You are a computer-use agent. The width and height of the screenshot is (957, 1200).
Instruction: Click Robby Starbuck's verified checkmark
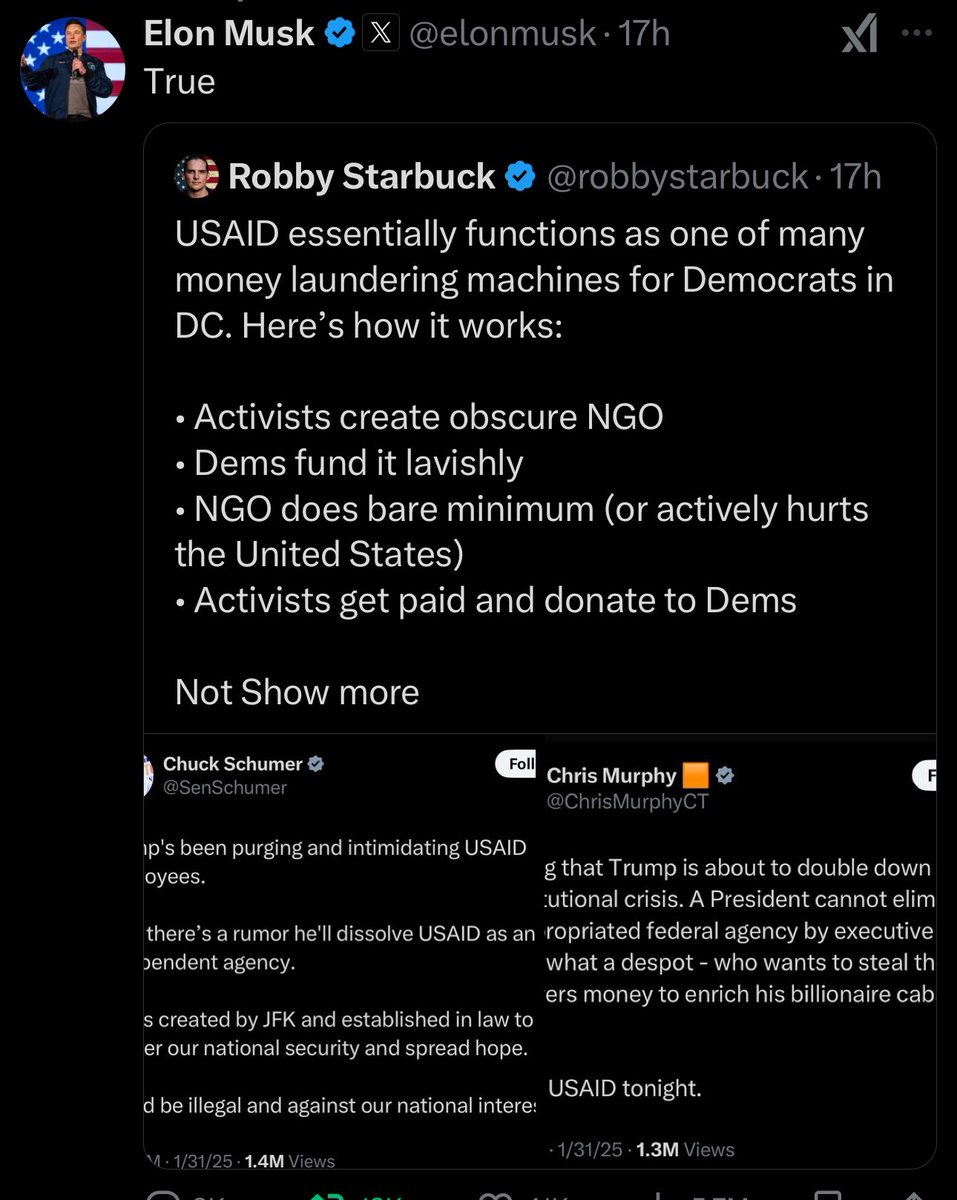[519, 177]
